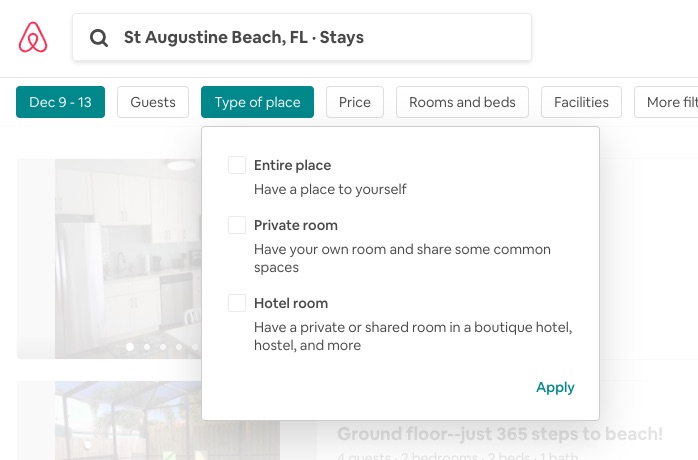698x460 pixels.
Task: Enable the Hotel room checkbox
Action: (x=237, y=303)
